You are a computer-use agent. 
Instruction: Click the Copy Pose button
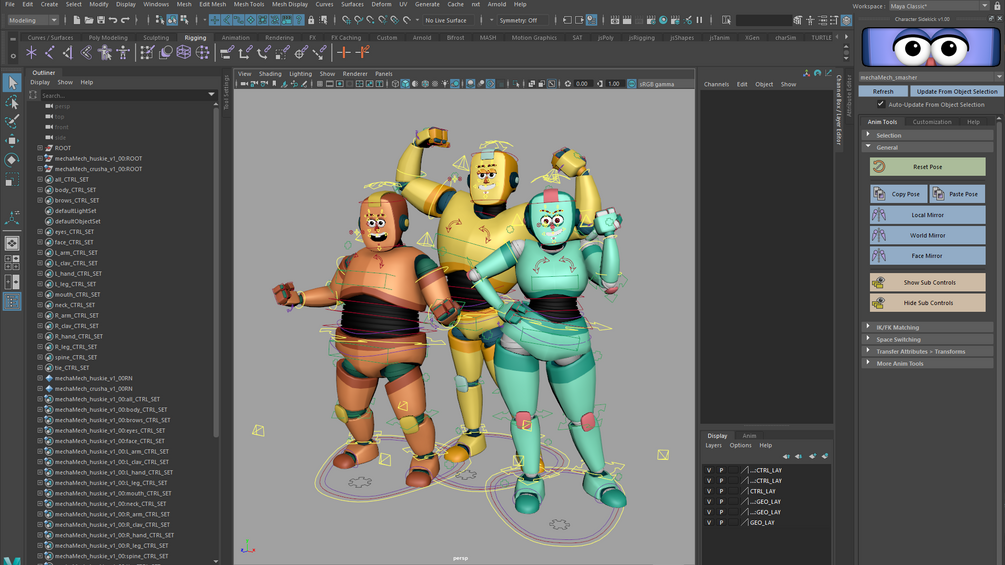(899, 193)
